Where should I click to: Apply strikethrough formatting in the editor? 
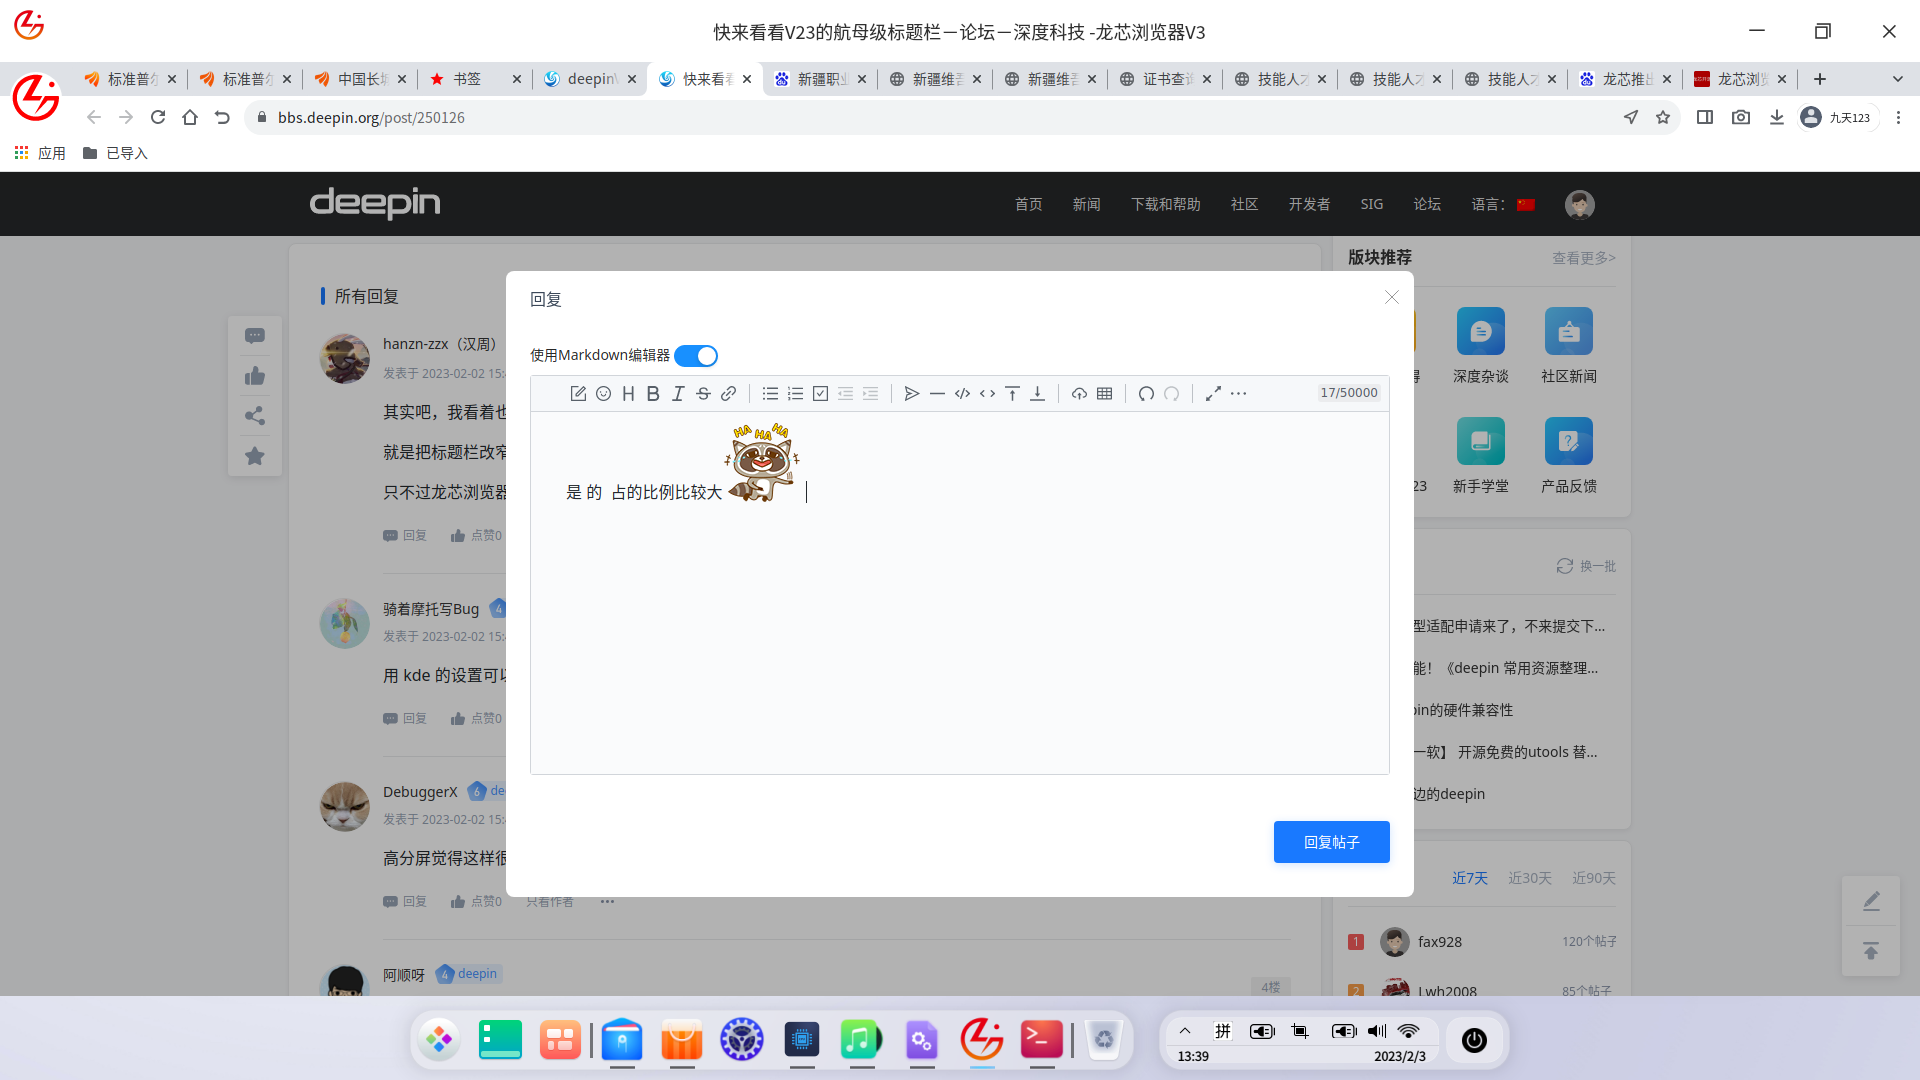(x=703, y=394)
